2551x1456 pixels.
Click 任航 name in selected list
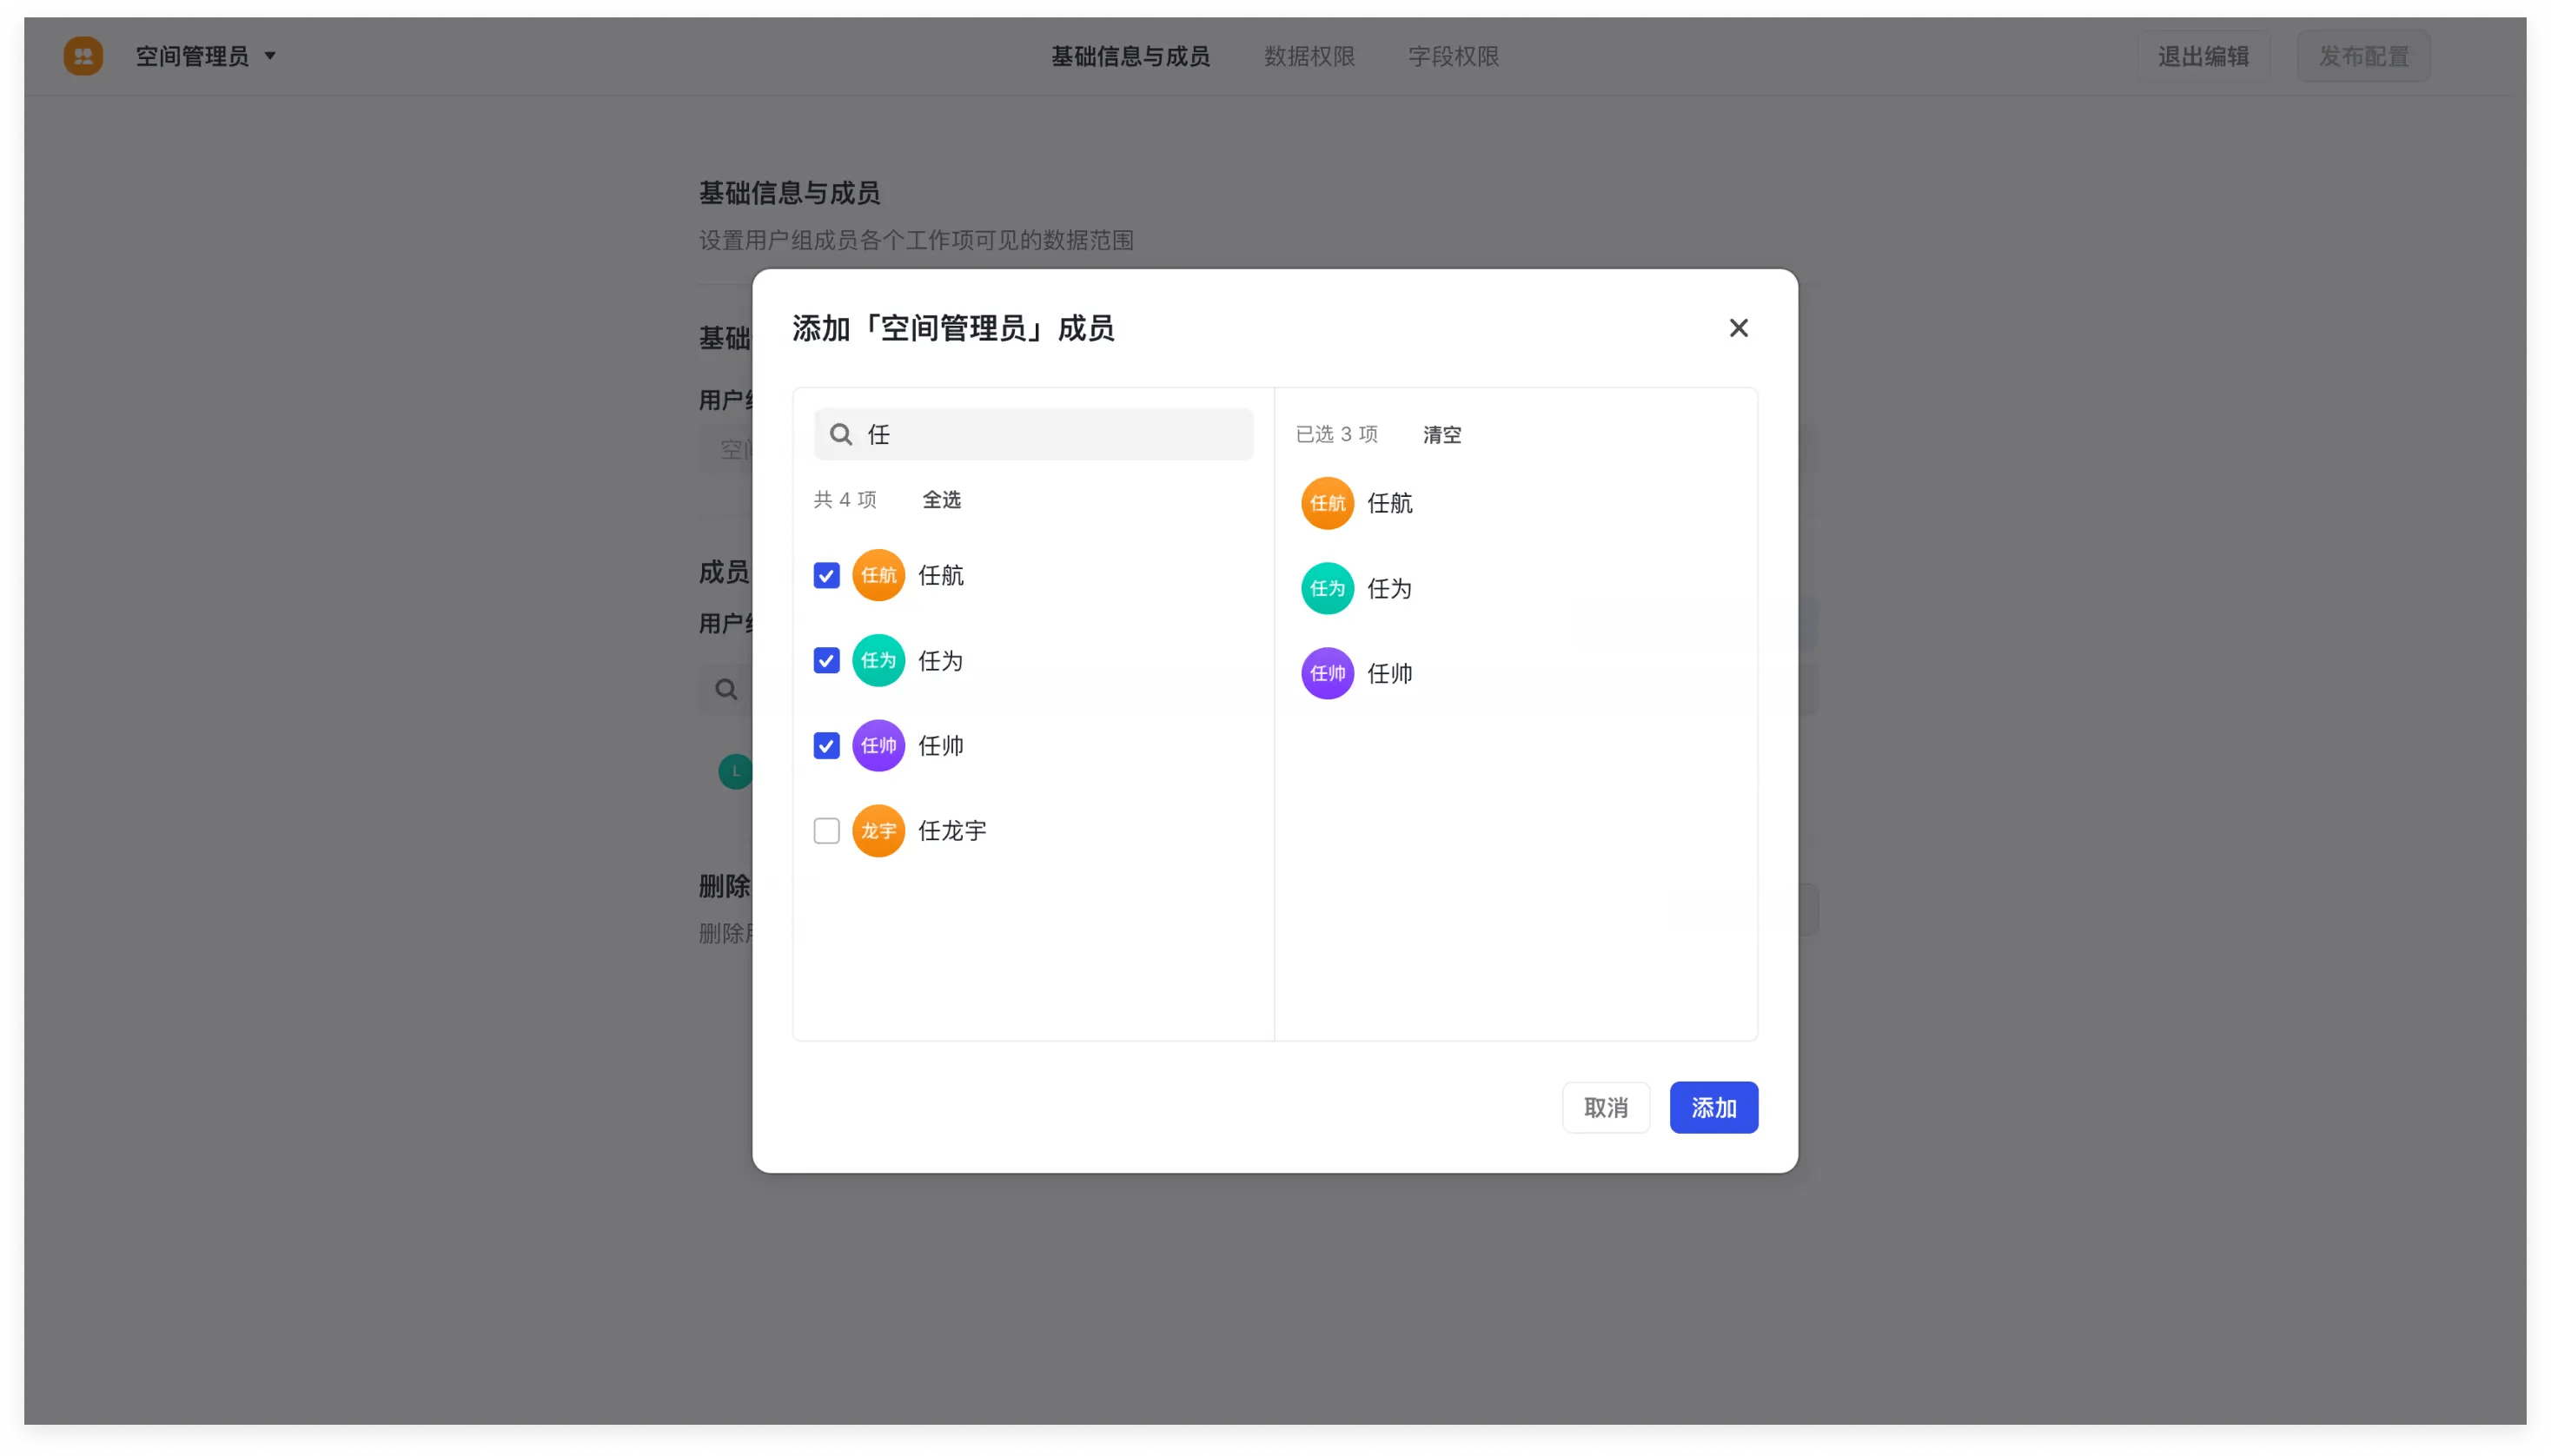[x=1389, y=503]
